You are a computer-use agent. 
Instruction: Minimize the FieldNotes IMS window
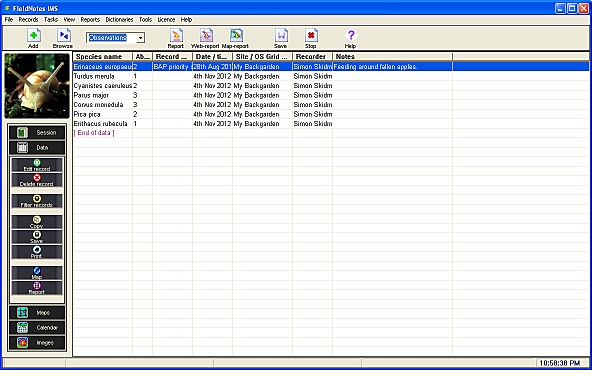(x=560, y=8)
